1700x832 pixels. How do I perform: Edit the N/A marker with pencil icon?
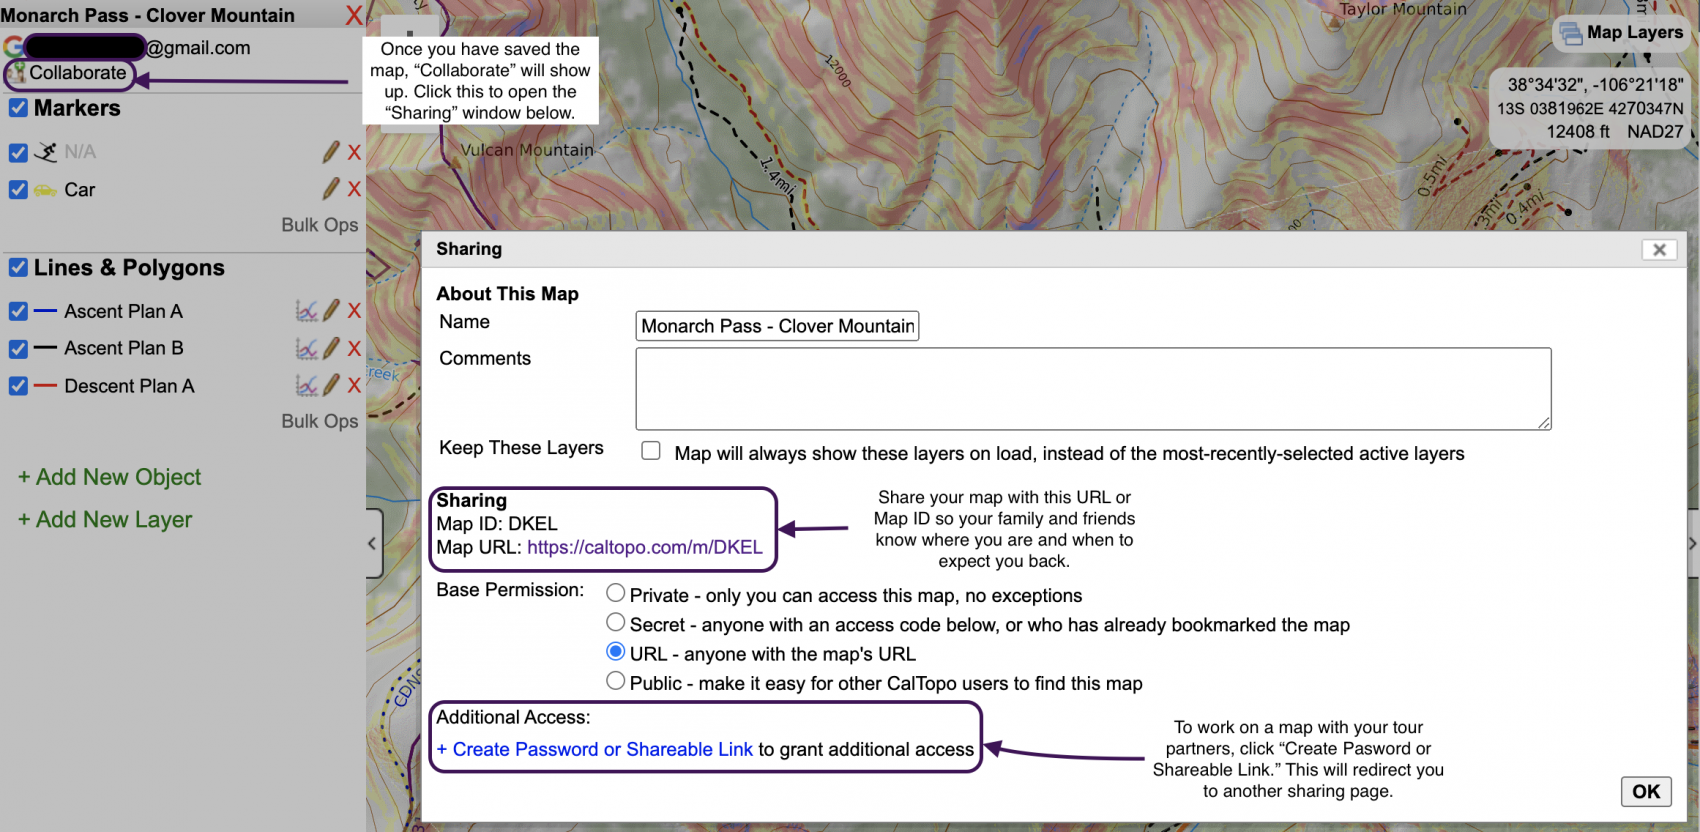[331, 152]
